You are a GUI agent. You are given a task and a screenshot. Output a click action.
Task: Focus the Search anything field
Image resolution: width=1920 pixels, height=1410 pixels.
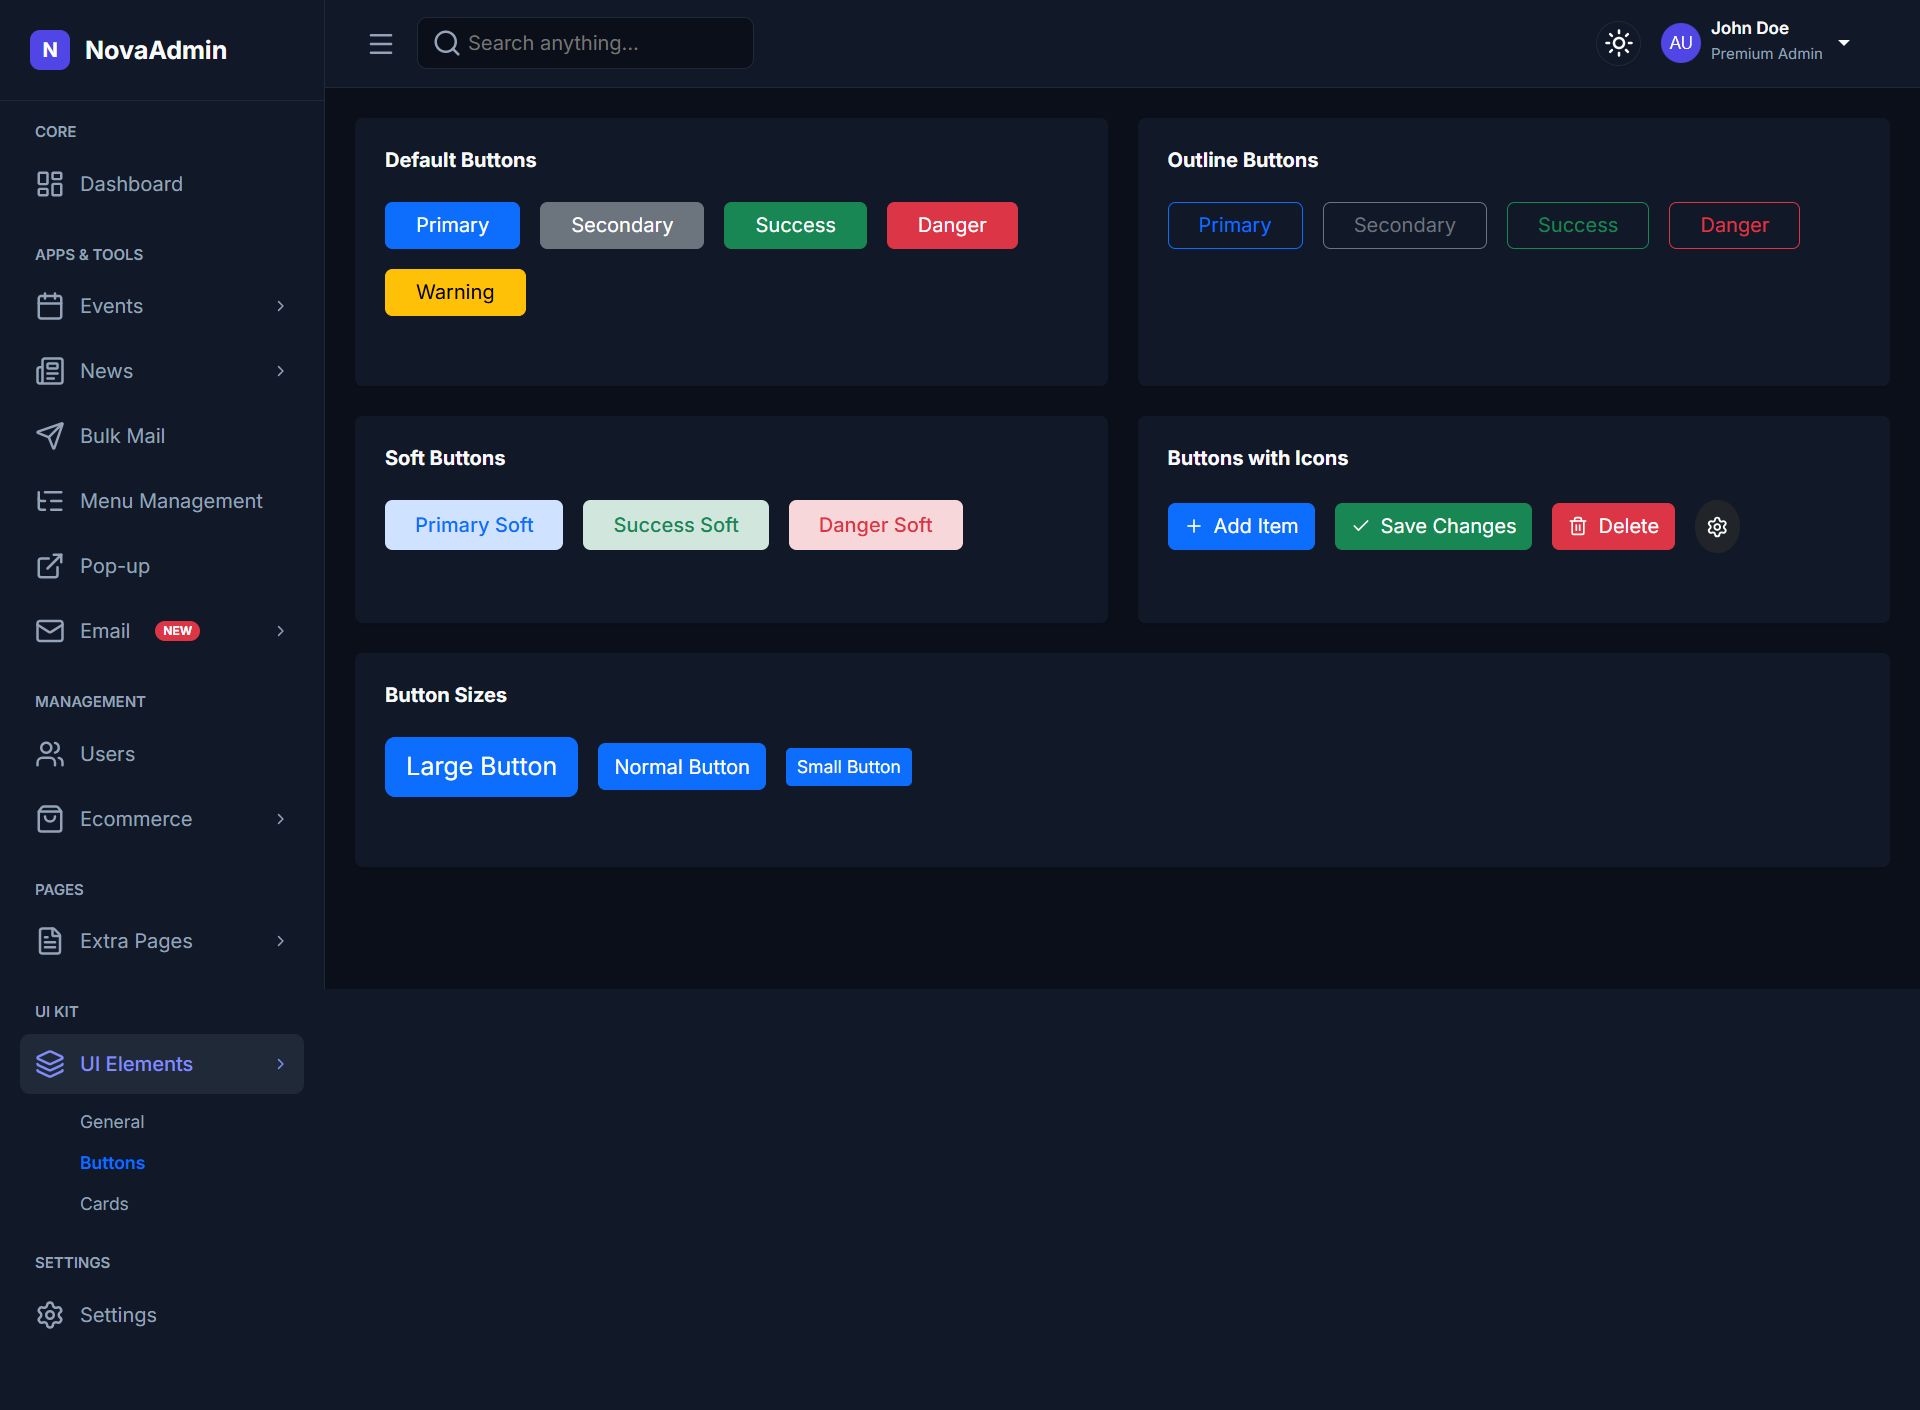(x=600, y=43)
